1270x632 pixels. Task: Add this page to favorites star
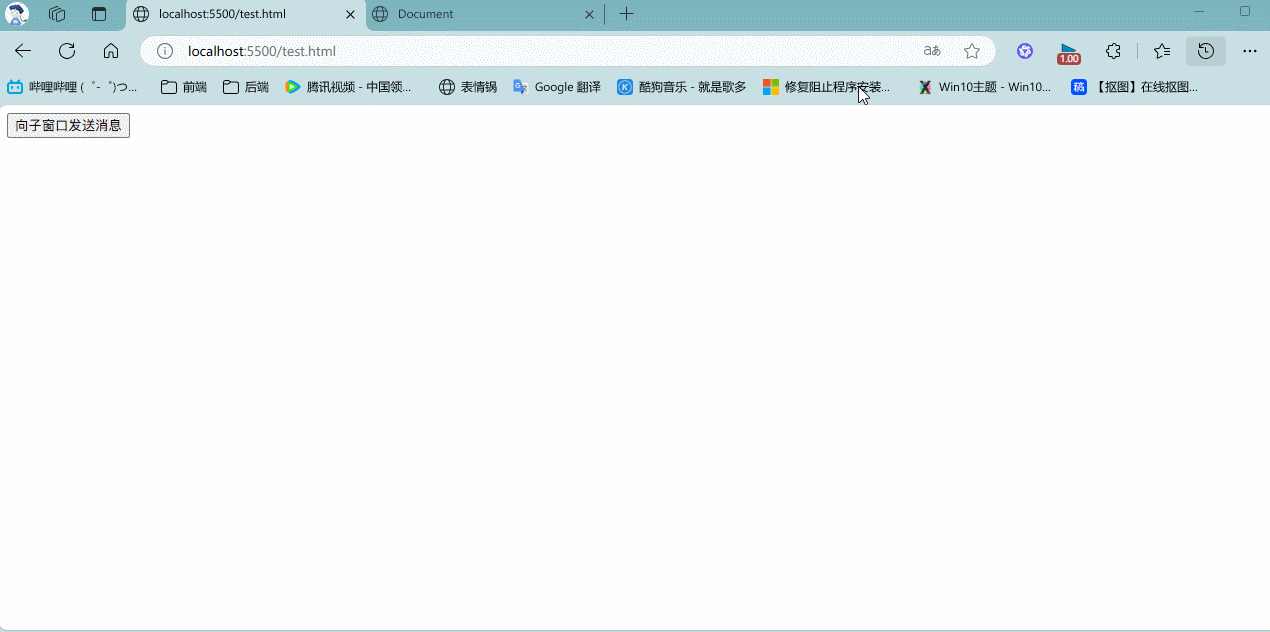tap(972, 51)
